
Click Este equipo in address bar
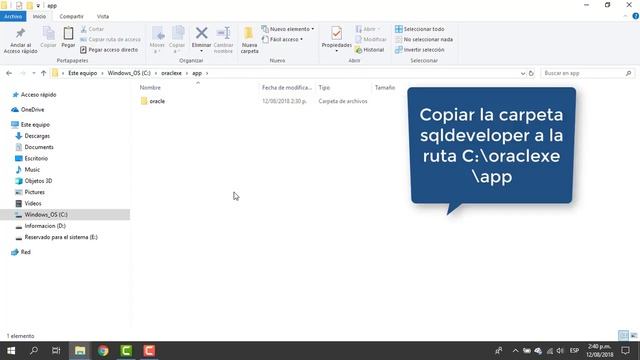tap(82, 73)
